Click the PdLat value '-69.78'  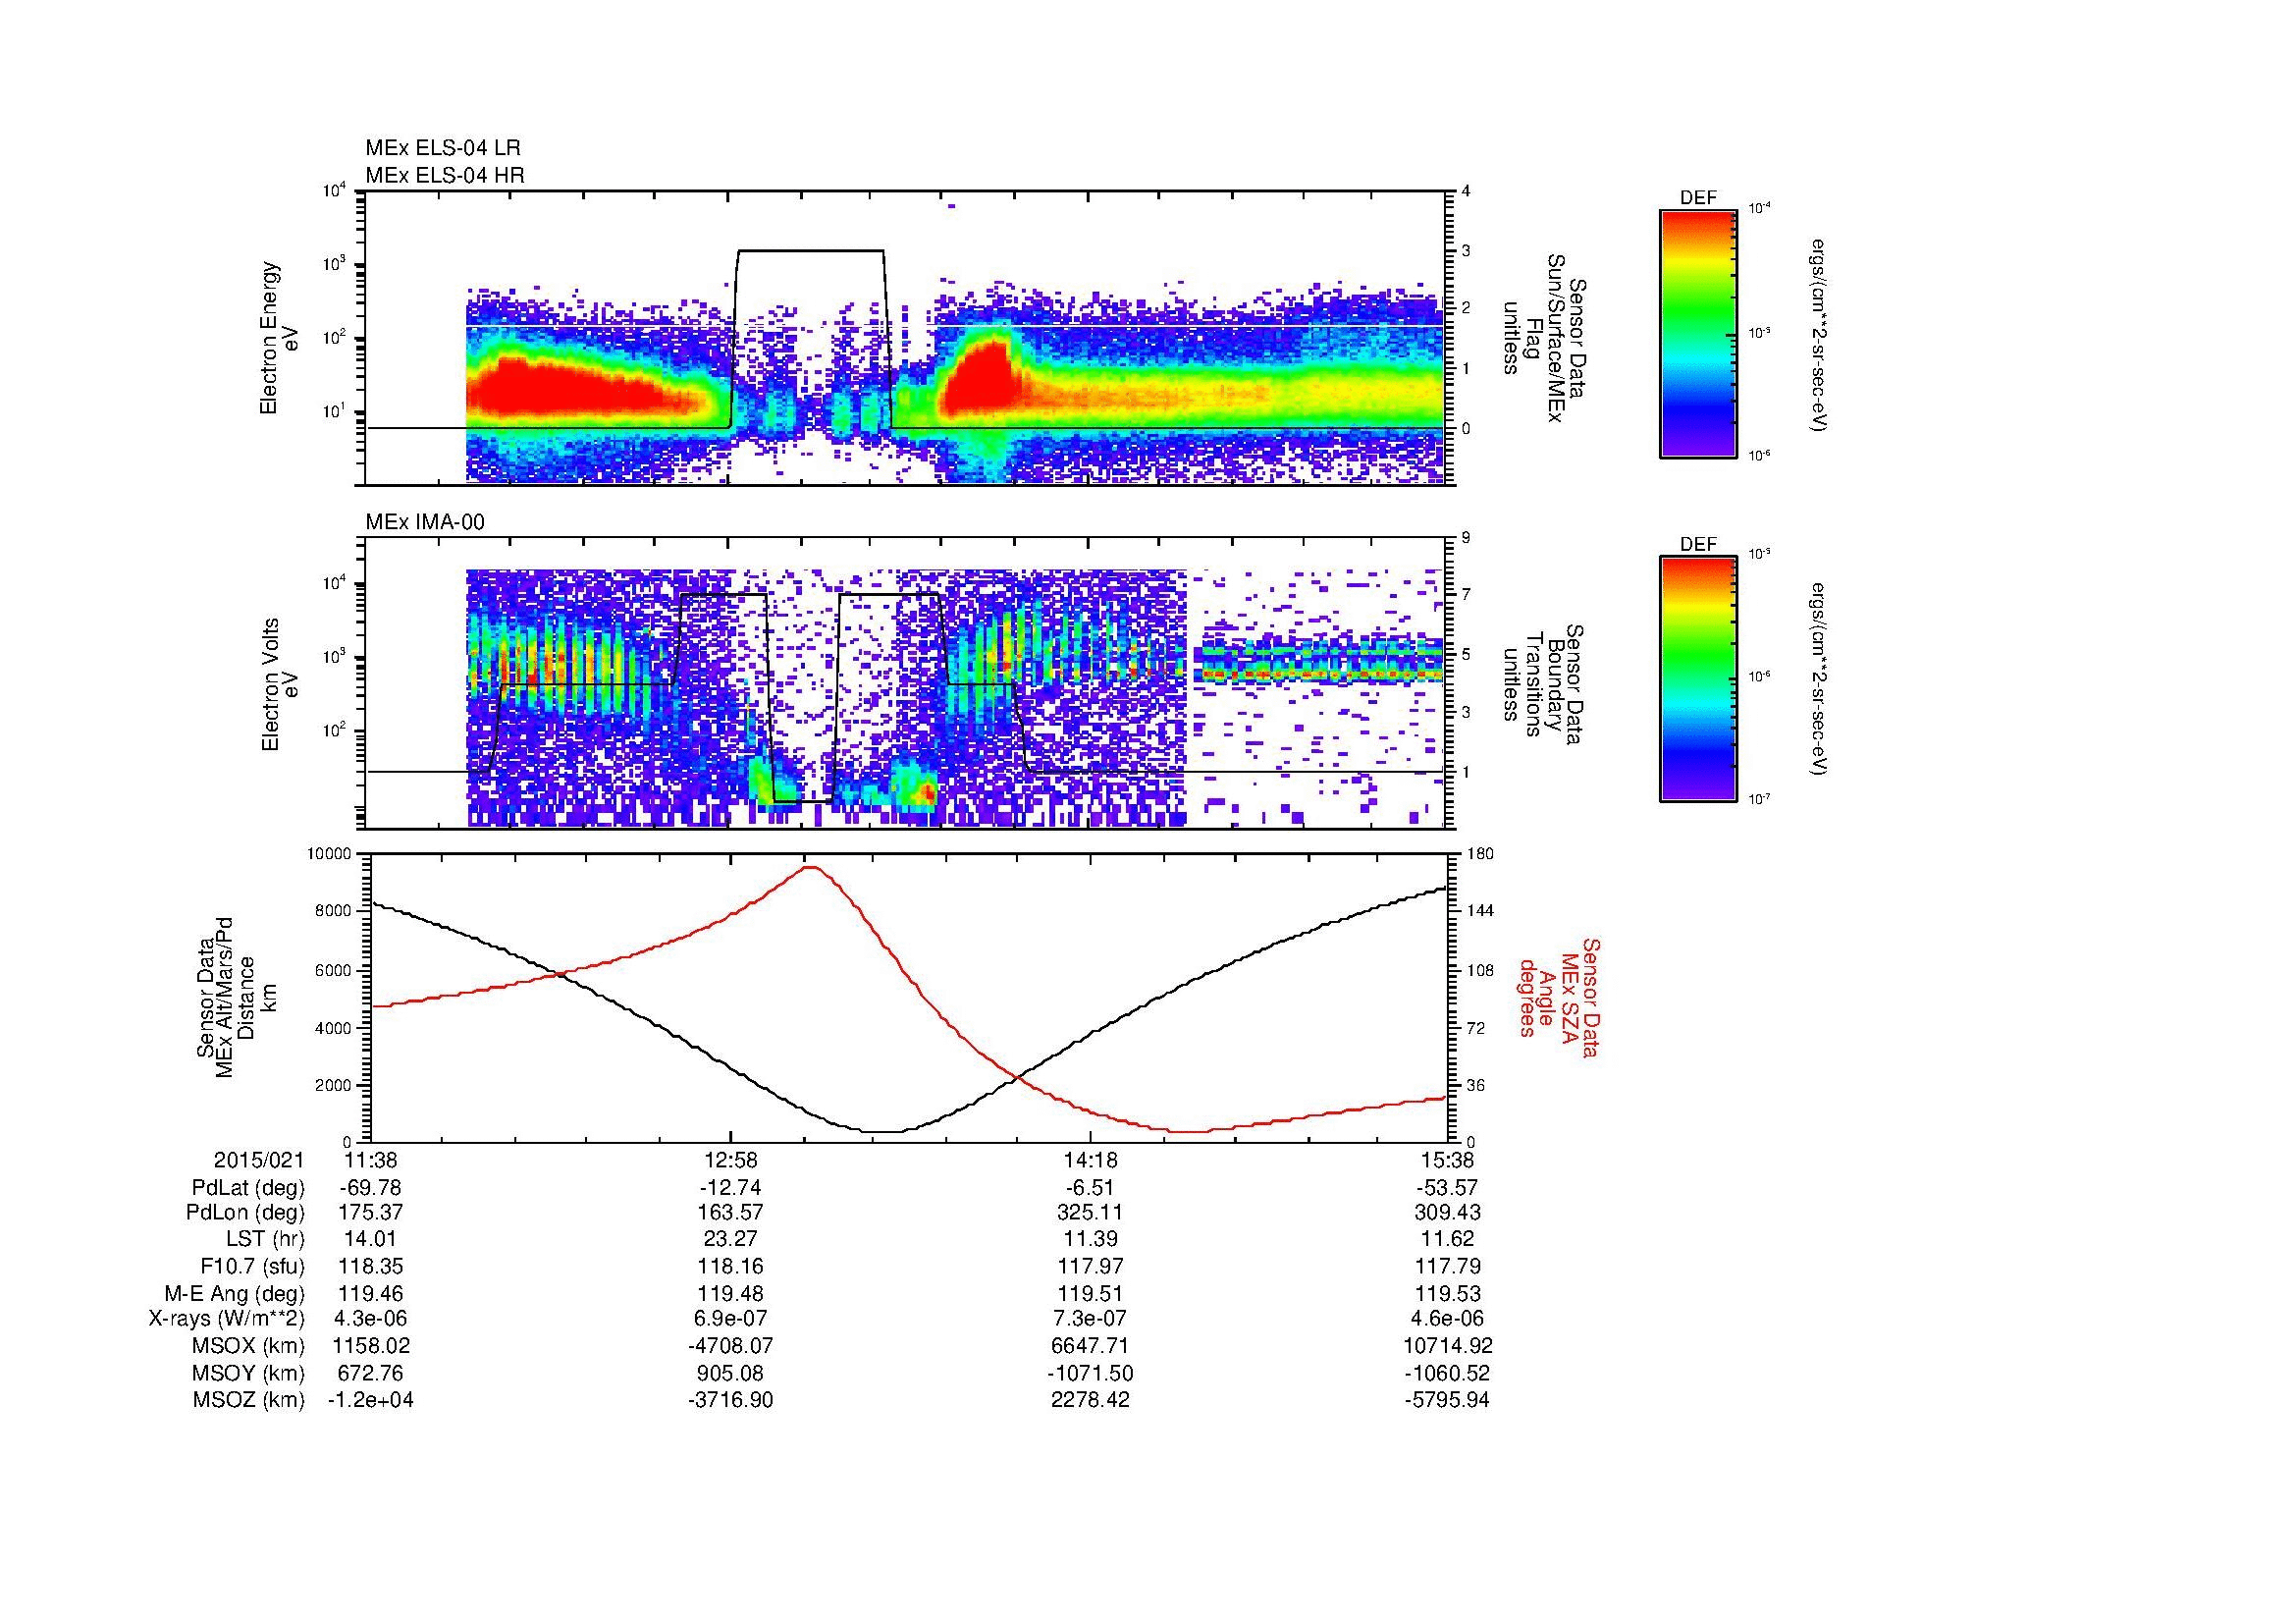[371, 1188]
